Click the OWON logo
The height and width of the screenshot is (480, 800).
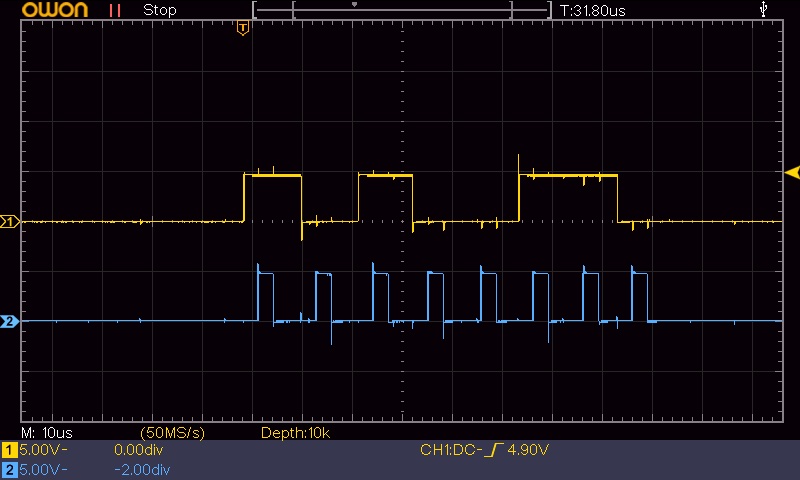pyautogui.click(x=55, y=10)
